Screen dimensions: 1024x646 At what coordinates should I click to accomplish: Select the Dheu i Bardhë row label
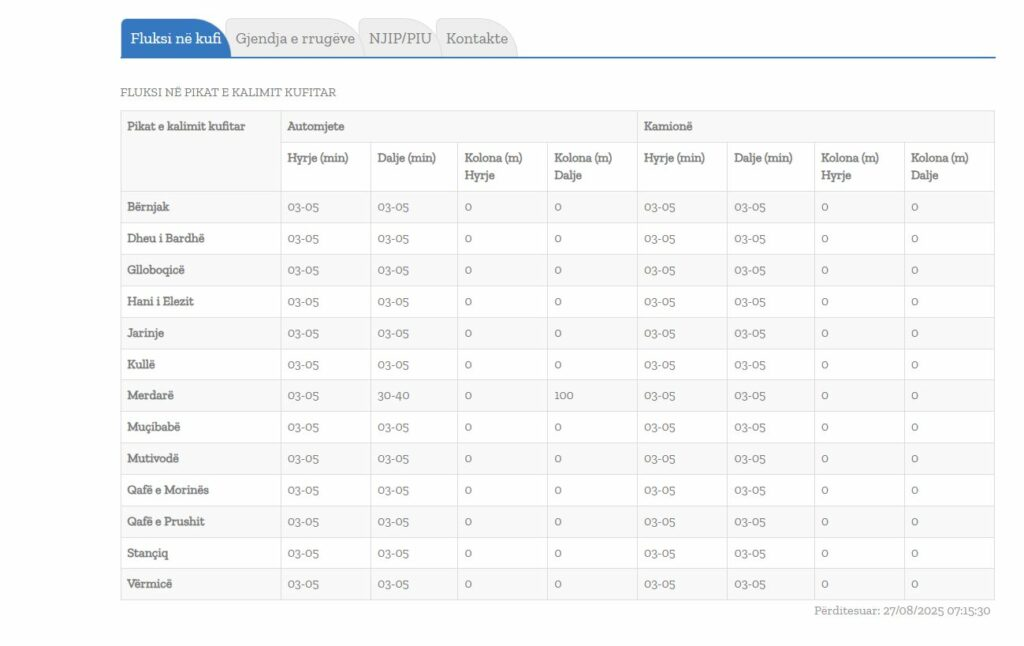pos(165,239)
